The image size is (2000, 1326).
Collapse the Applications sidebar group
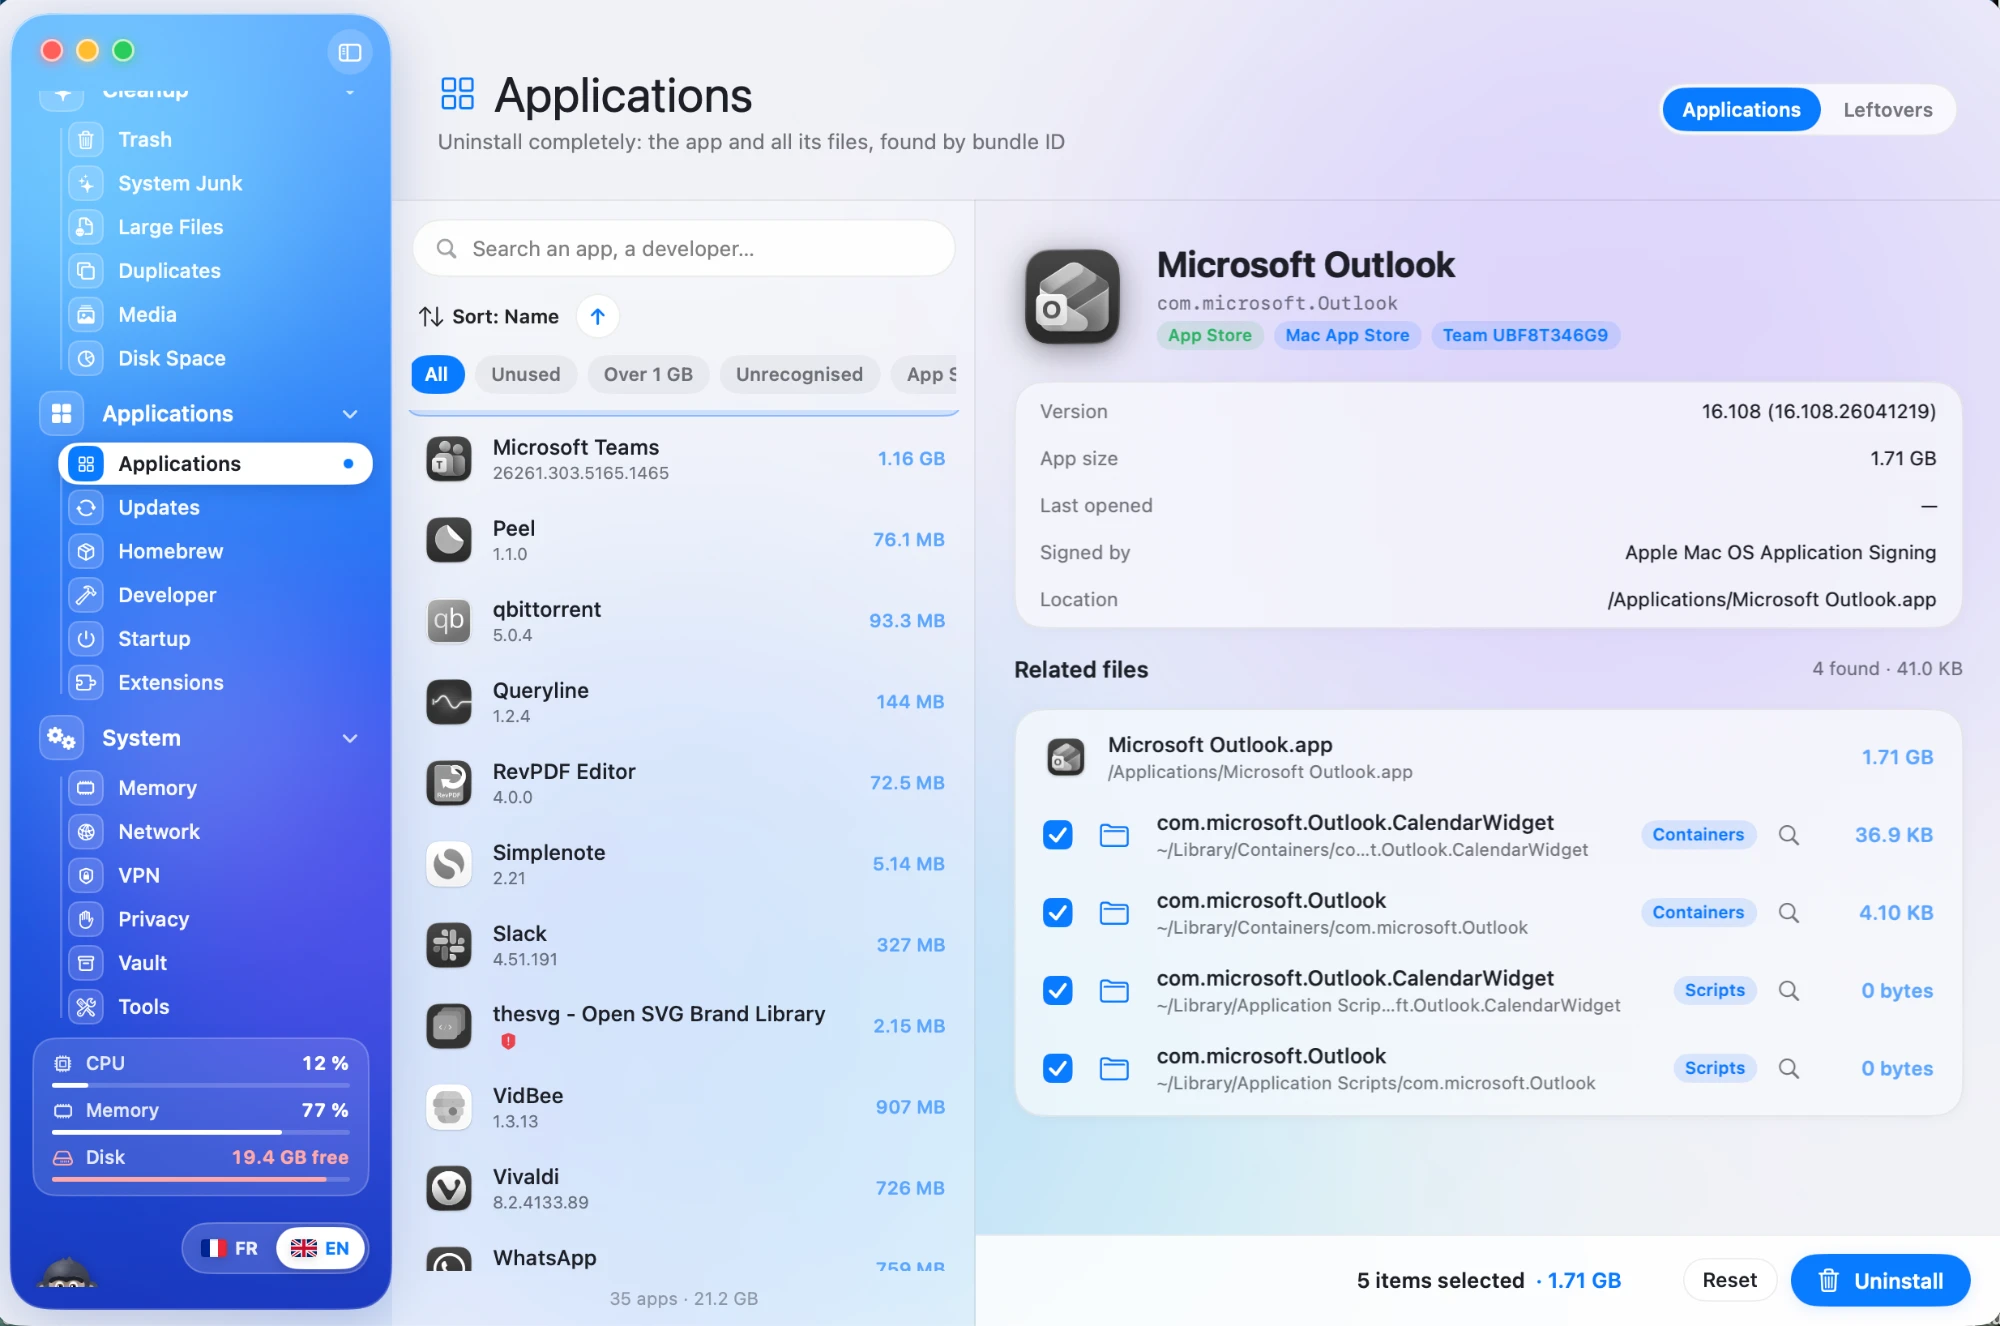[x=350, y=414]
